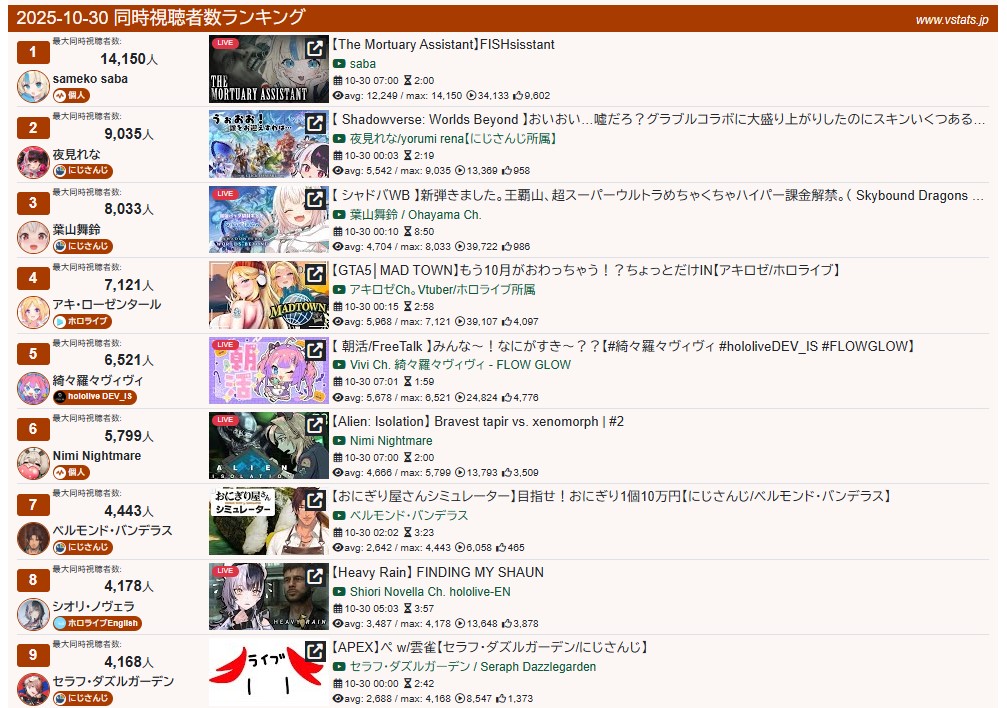The height and width of the screenshot is (708, 1007).
Task: Click sameko saba avatar icon
Action: [33, 87]
